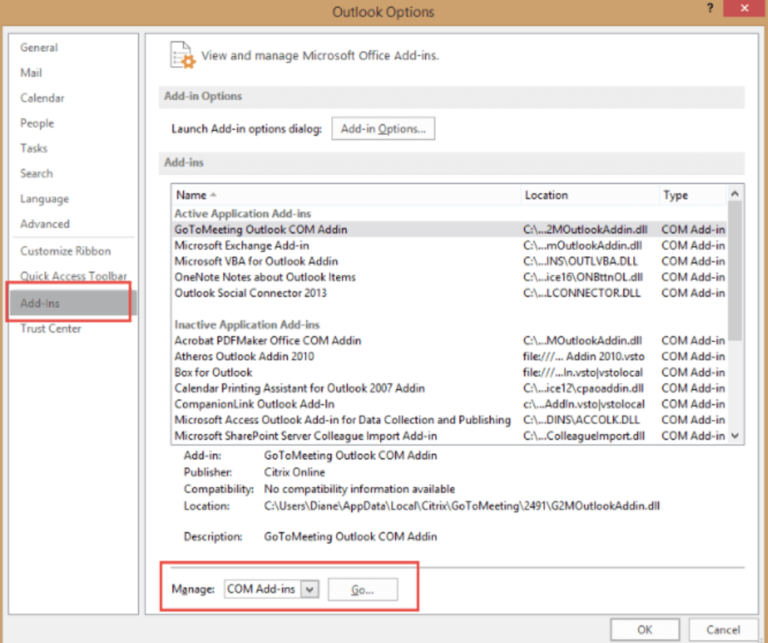The width and height of the screenshot is (768, 643).
Task: Close the Outlook Options dialog
Action: coord(744,8)
